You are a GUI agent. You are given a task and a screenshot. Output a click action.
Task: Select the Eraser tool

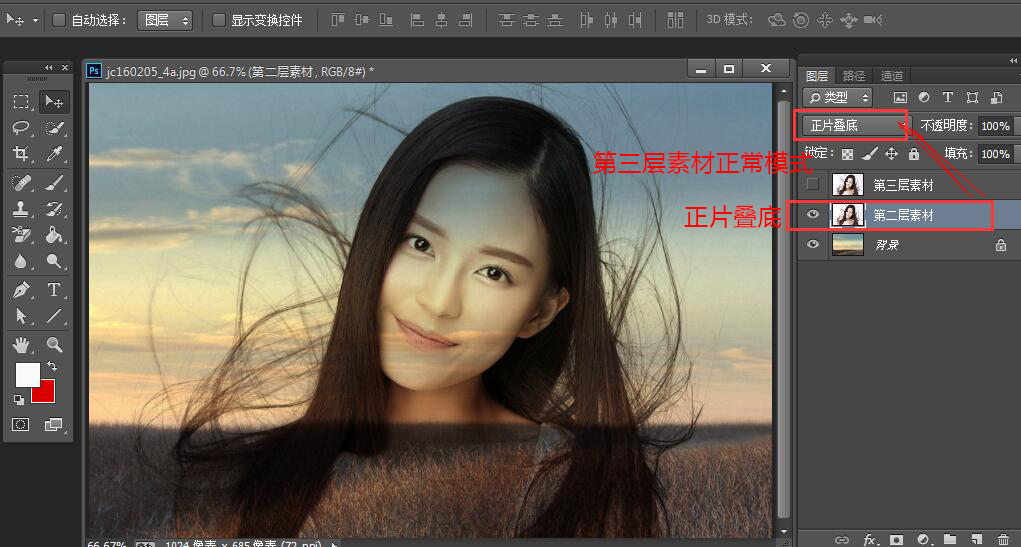click(x=21, y=234)
